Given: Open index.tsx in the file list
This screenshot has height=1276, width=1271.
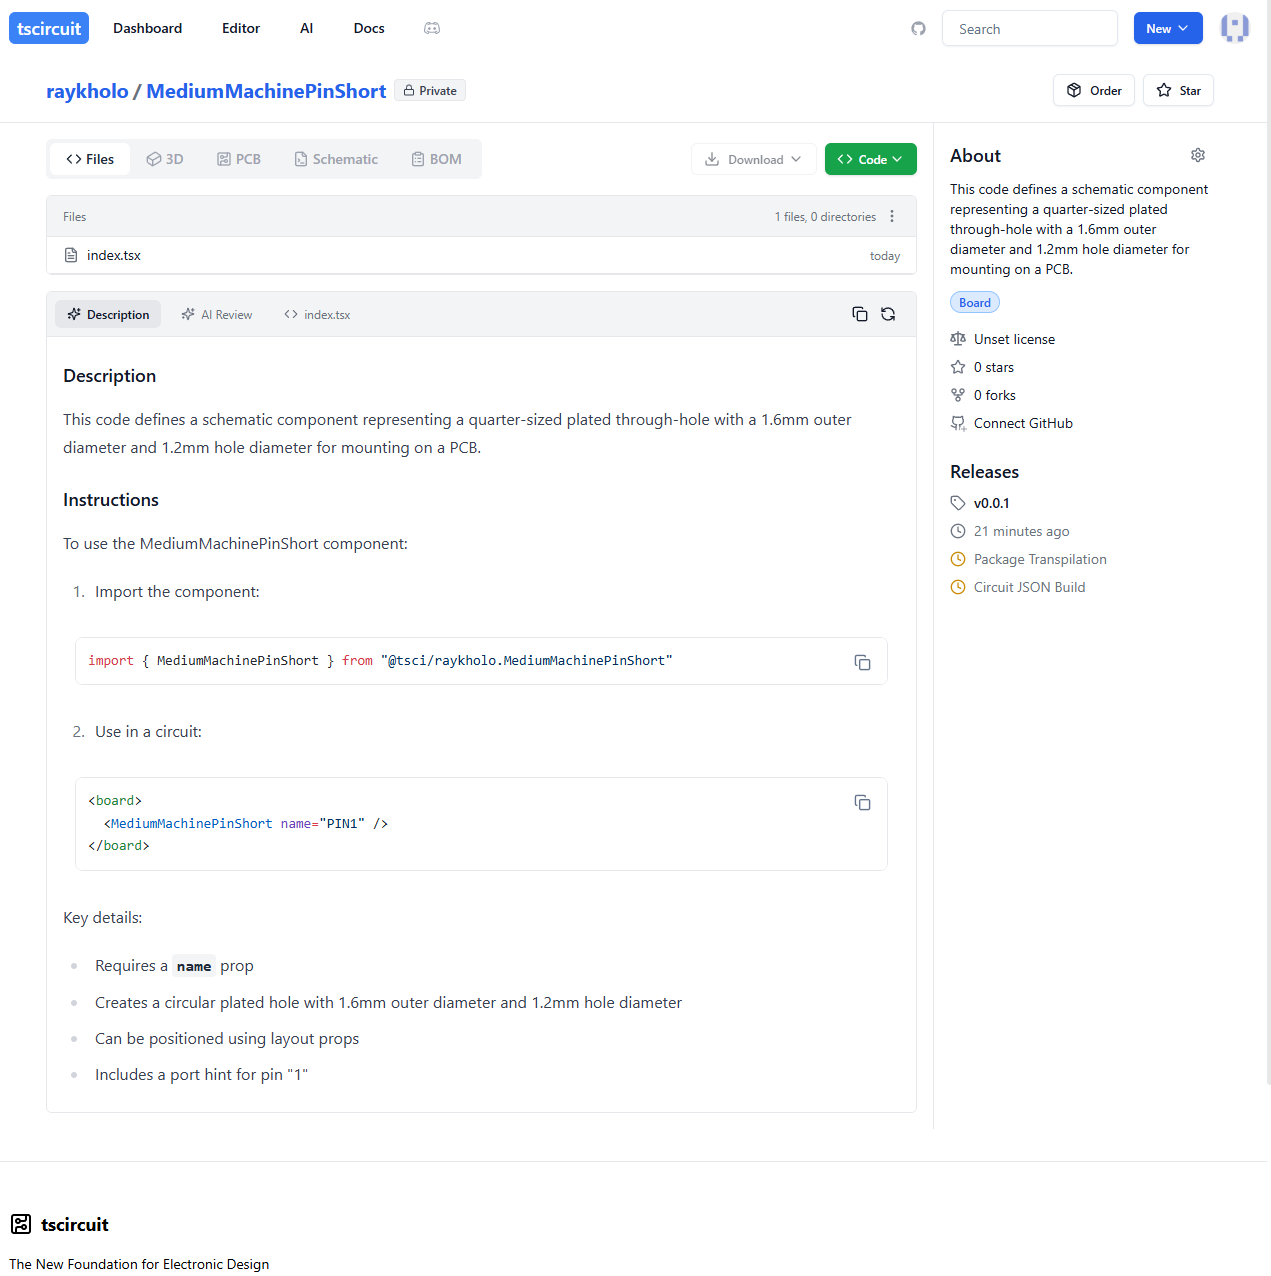Looking at the screenshot, I should coord(114,255).
